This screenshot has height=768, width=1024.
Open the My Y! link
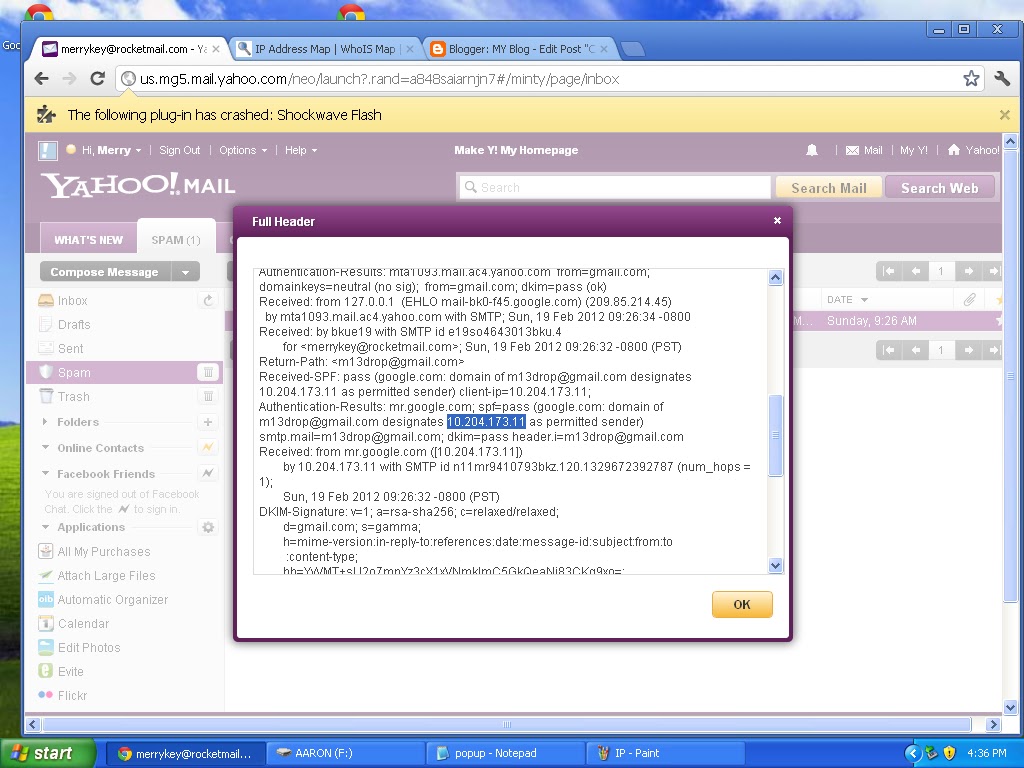tap(914, 150)
